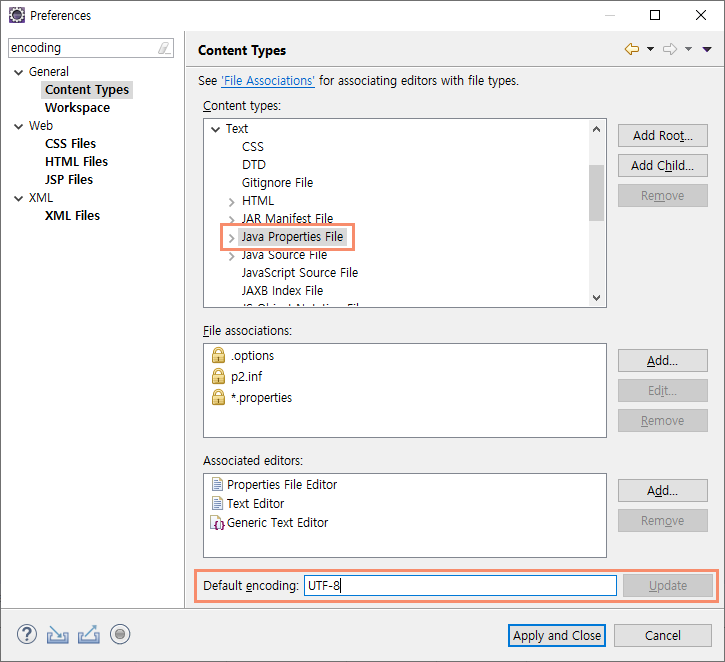Click the lock icon beside *.properties
725x662 pixels.
[218, 397]
